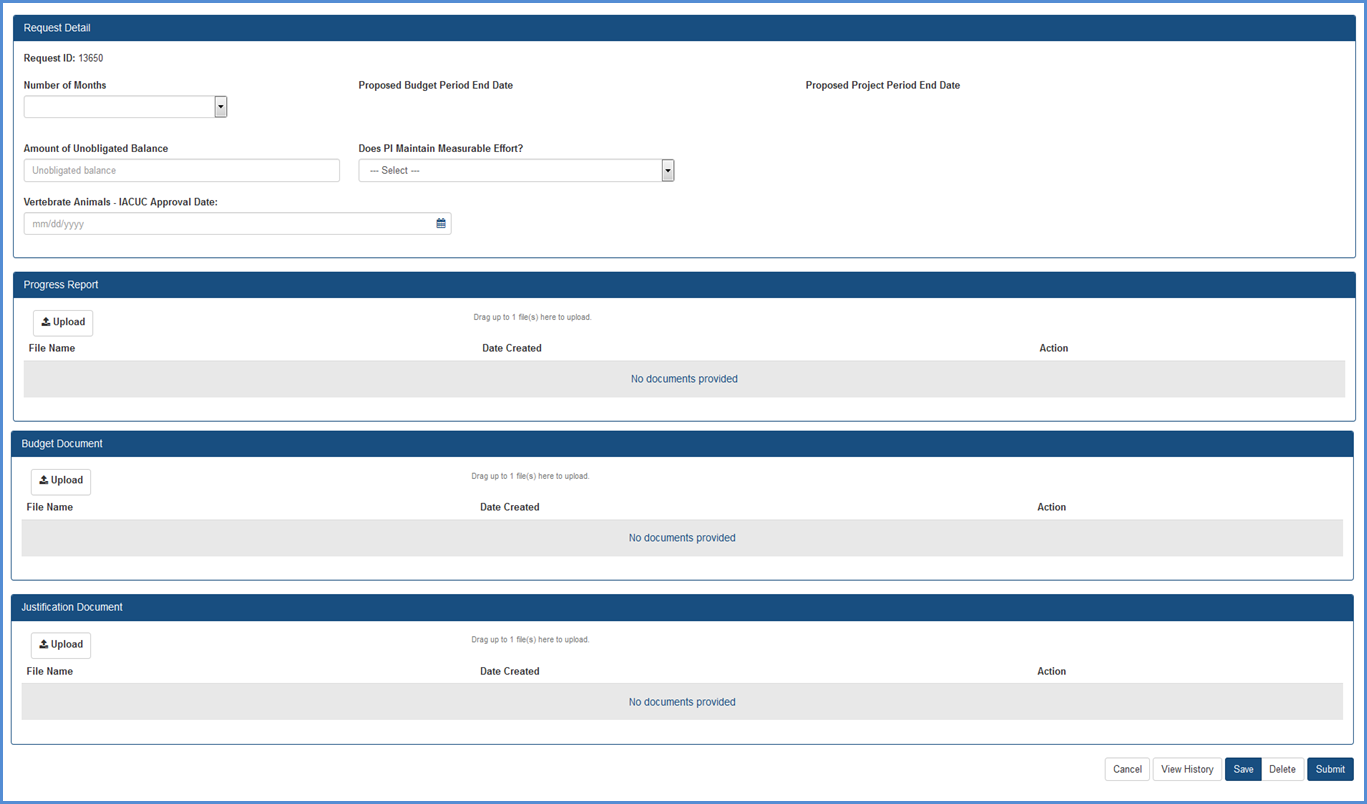Click File Name column in Justification Document
This screenshot has width=1367, height=804.
click(50, 671)
